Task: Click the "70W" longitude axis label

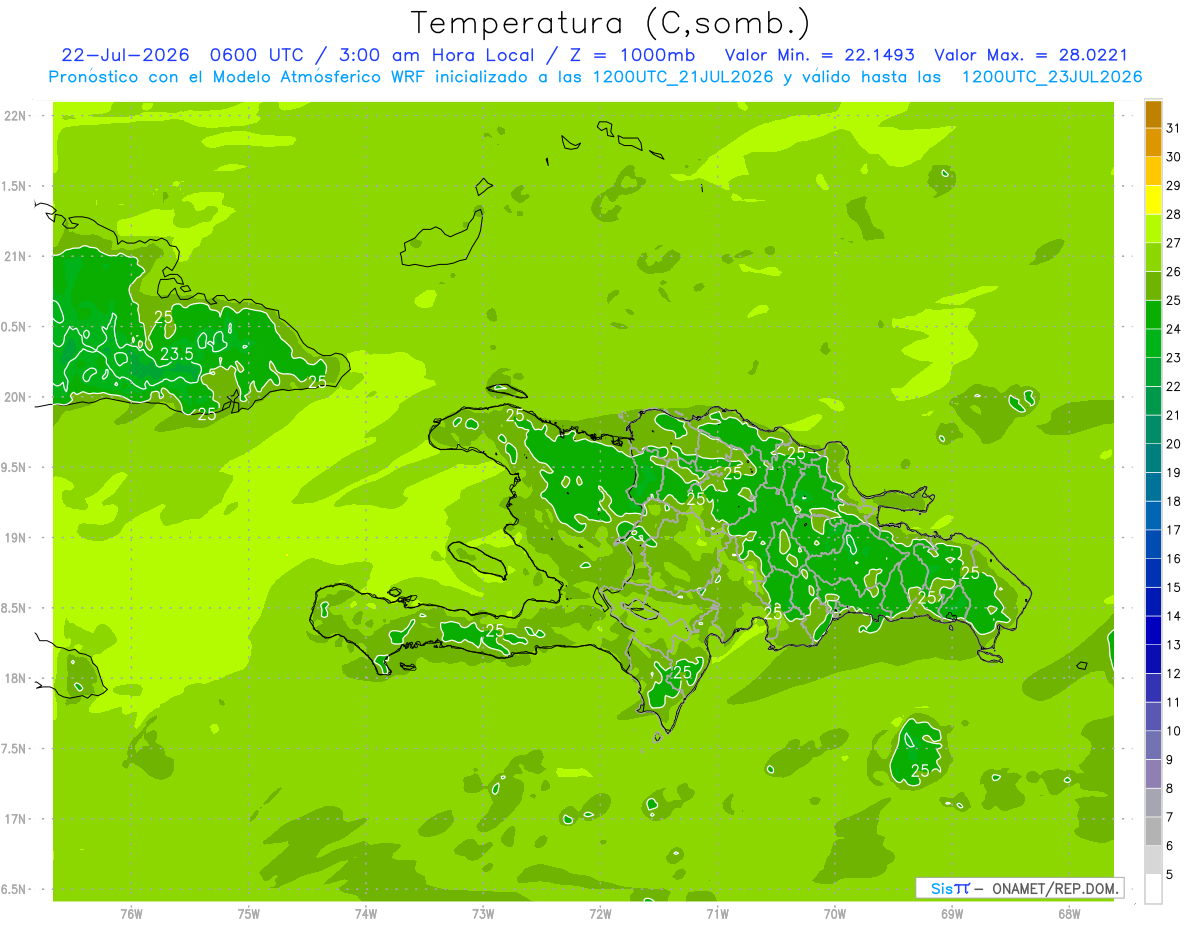Action: point(835,913)
